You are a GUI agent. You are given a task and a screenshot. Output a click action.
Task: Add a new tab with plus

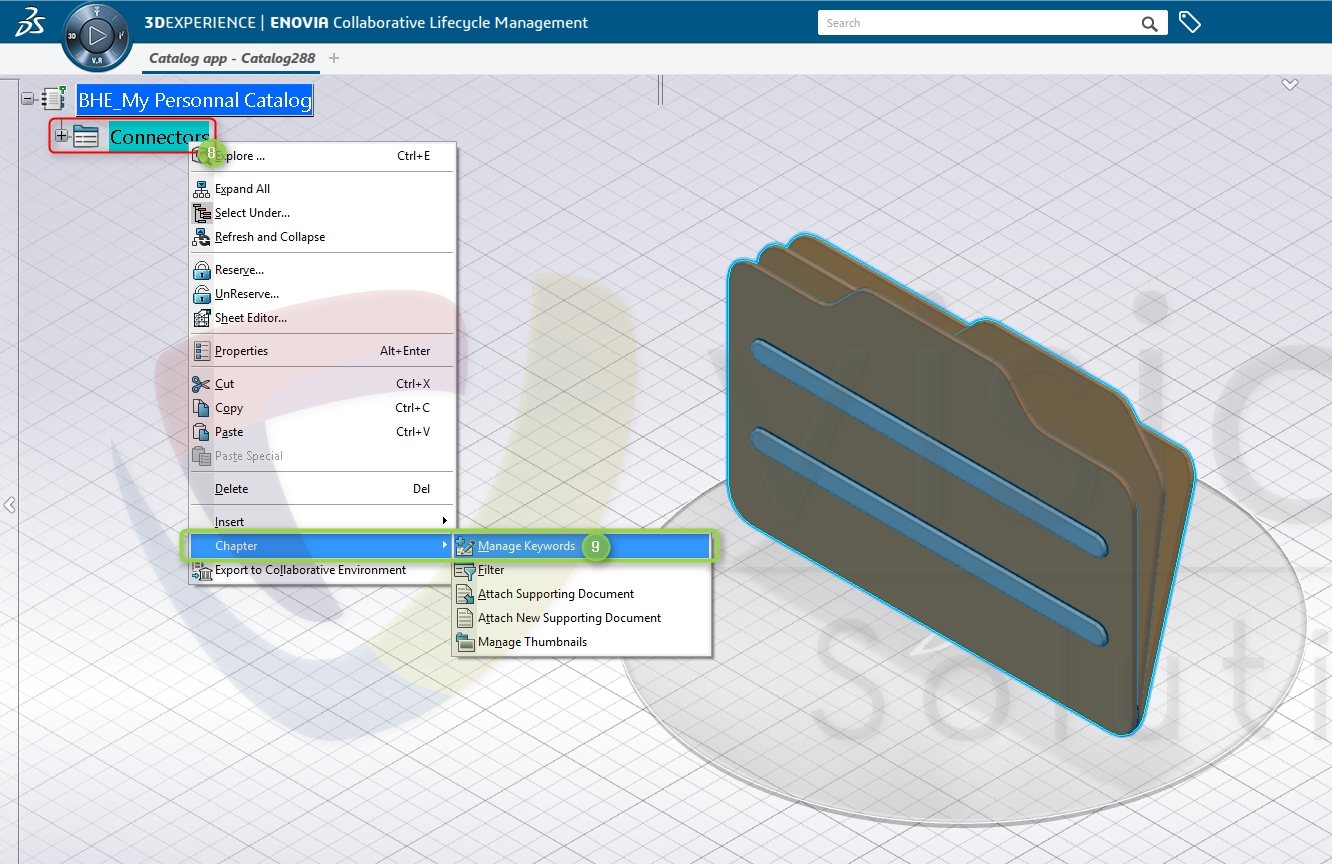[334, 58]
